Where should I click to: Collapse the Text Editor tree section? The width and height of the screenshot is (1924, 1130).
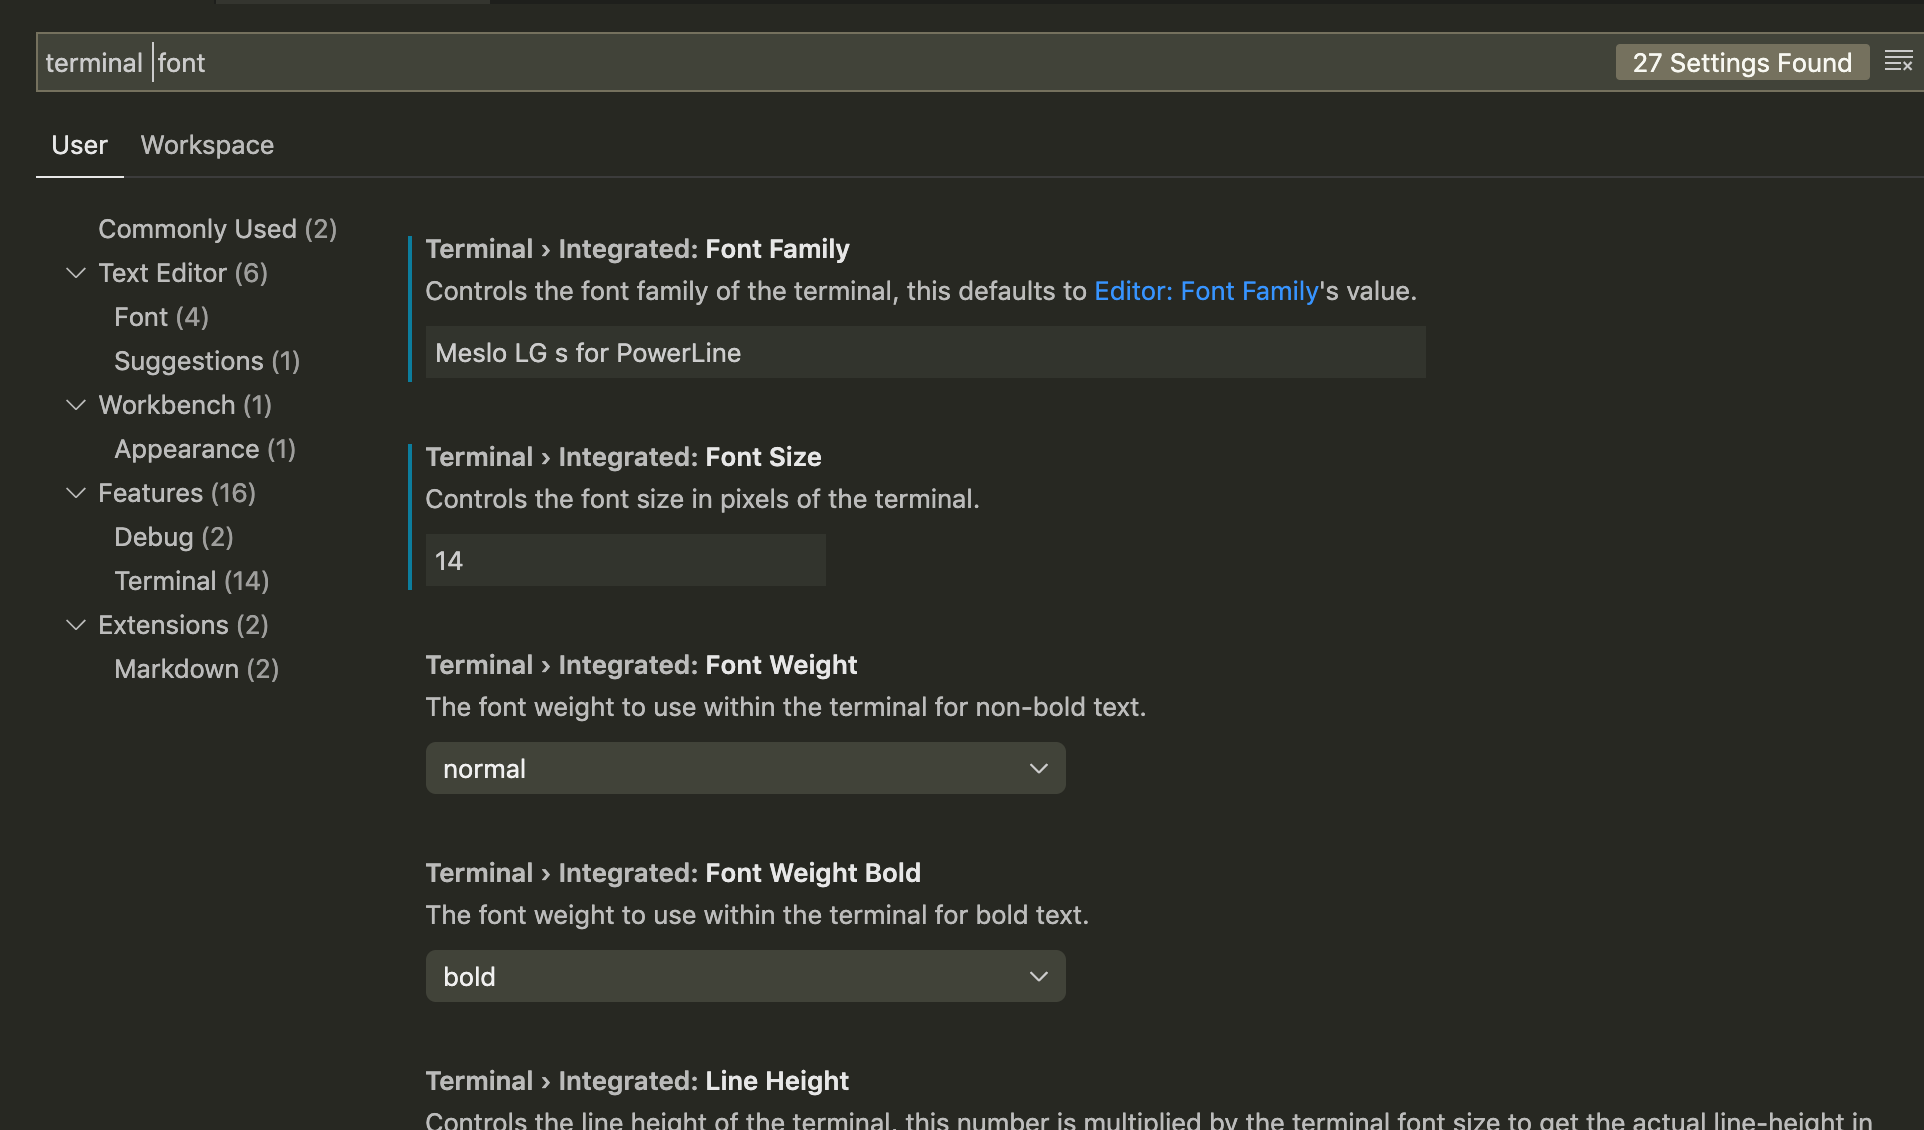(76, 273)
